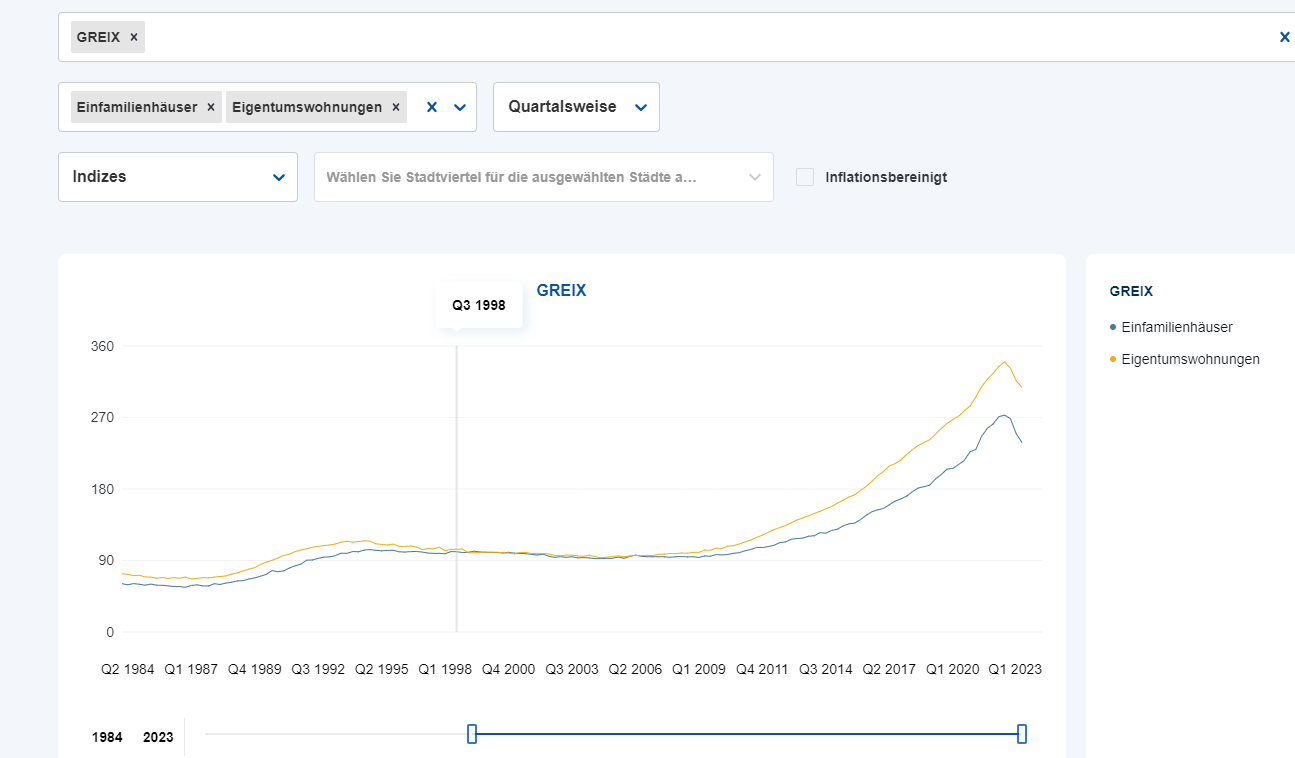Click the GREIX chart title

coord(561,291)
